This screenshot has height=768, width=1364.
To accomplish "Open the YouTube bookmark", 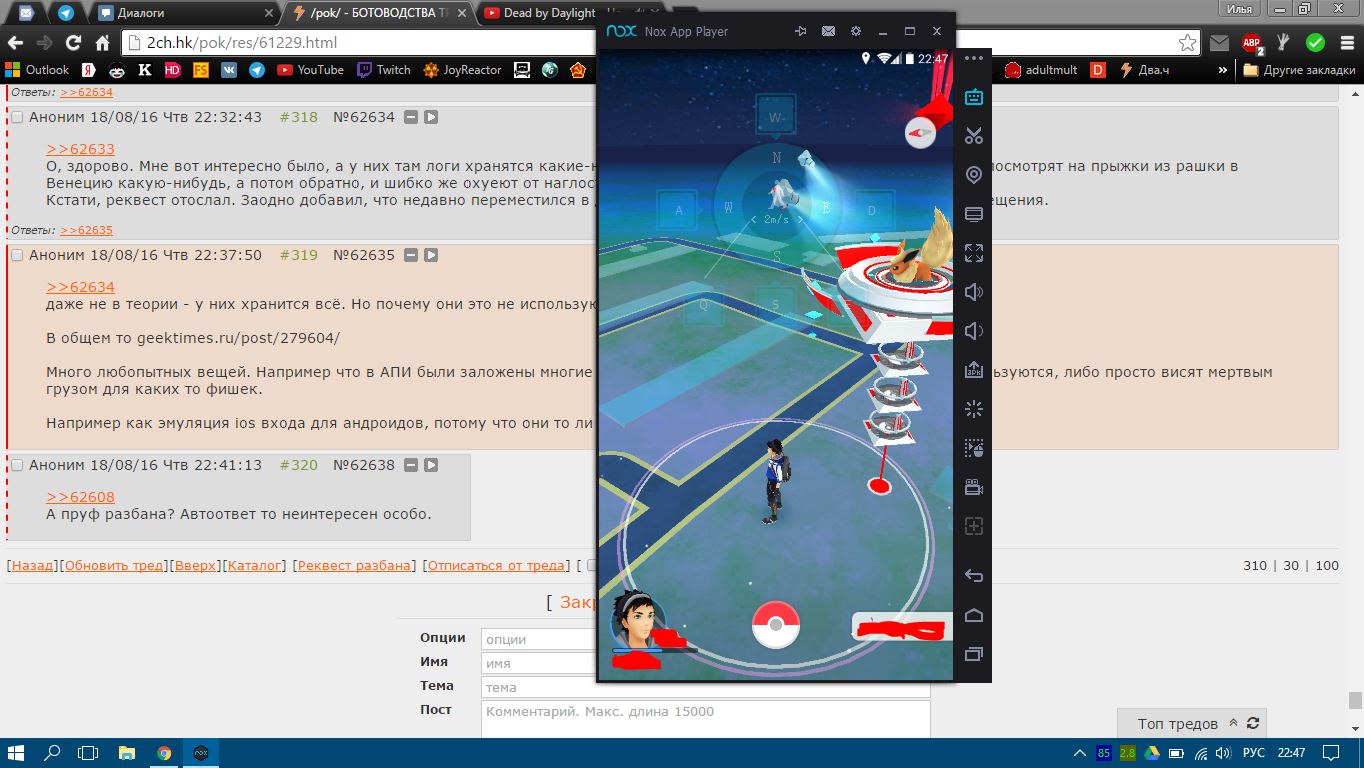I will [310, 70].
